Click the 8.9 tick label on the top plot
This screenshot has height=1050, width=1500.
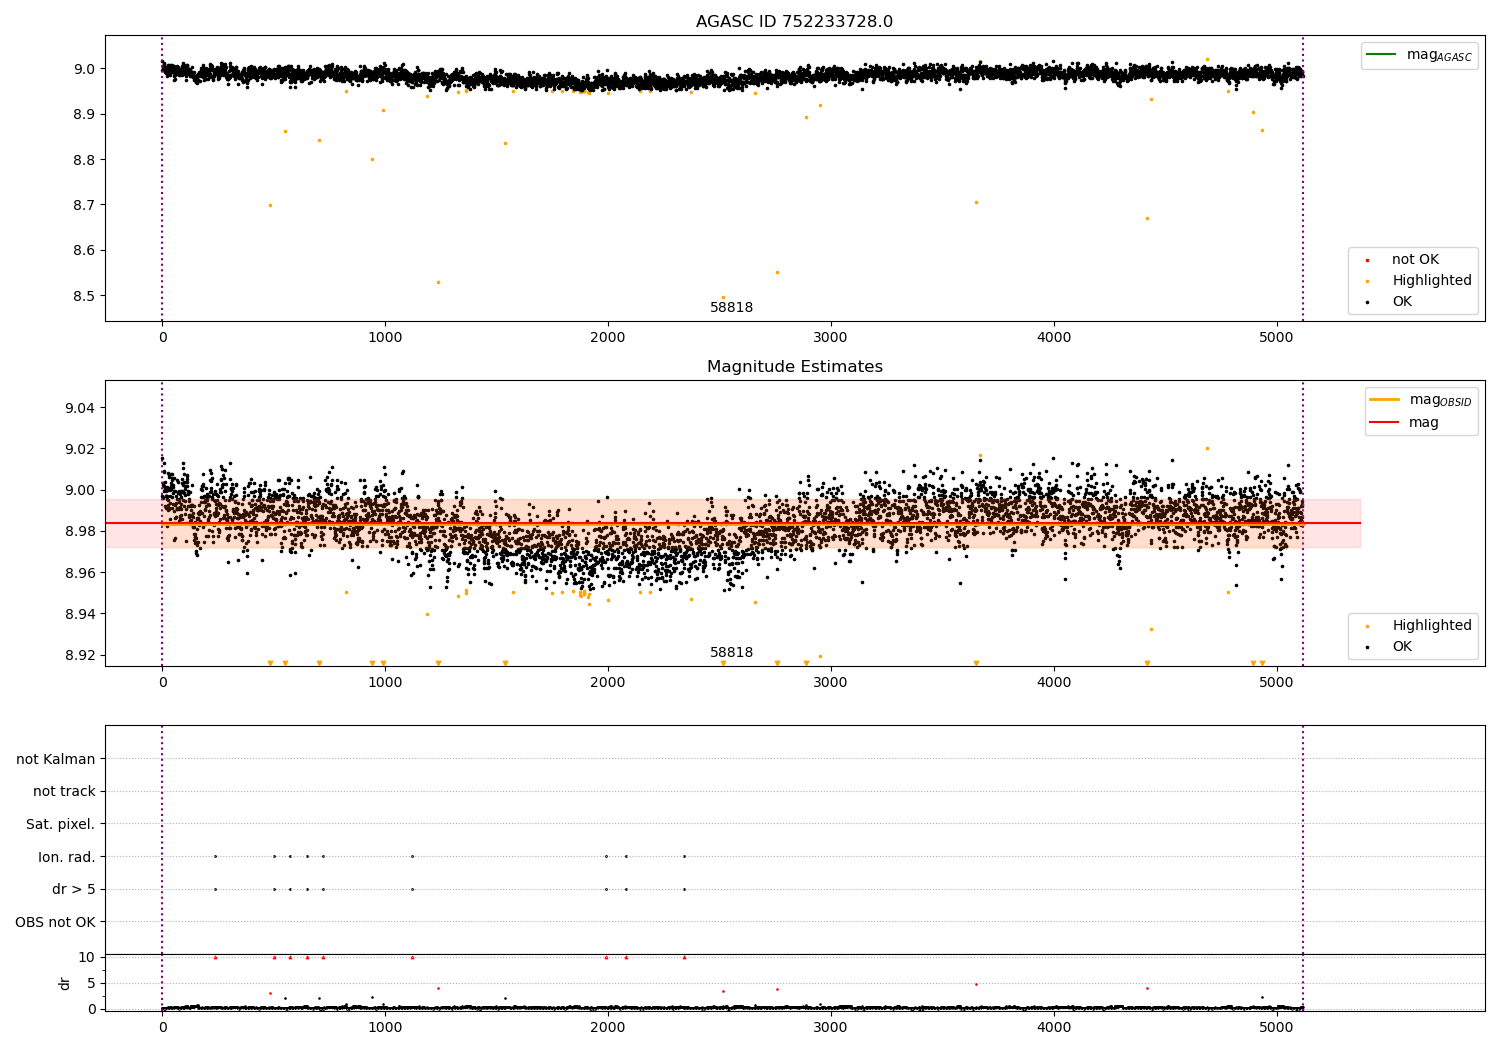tap(85, 115)
